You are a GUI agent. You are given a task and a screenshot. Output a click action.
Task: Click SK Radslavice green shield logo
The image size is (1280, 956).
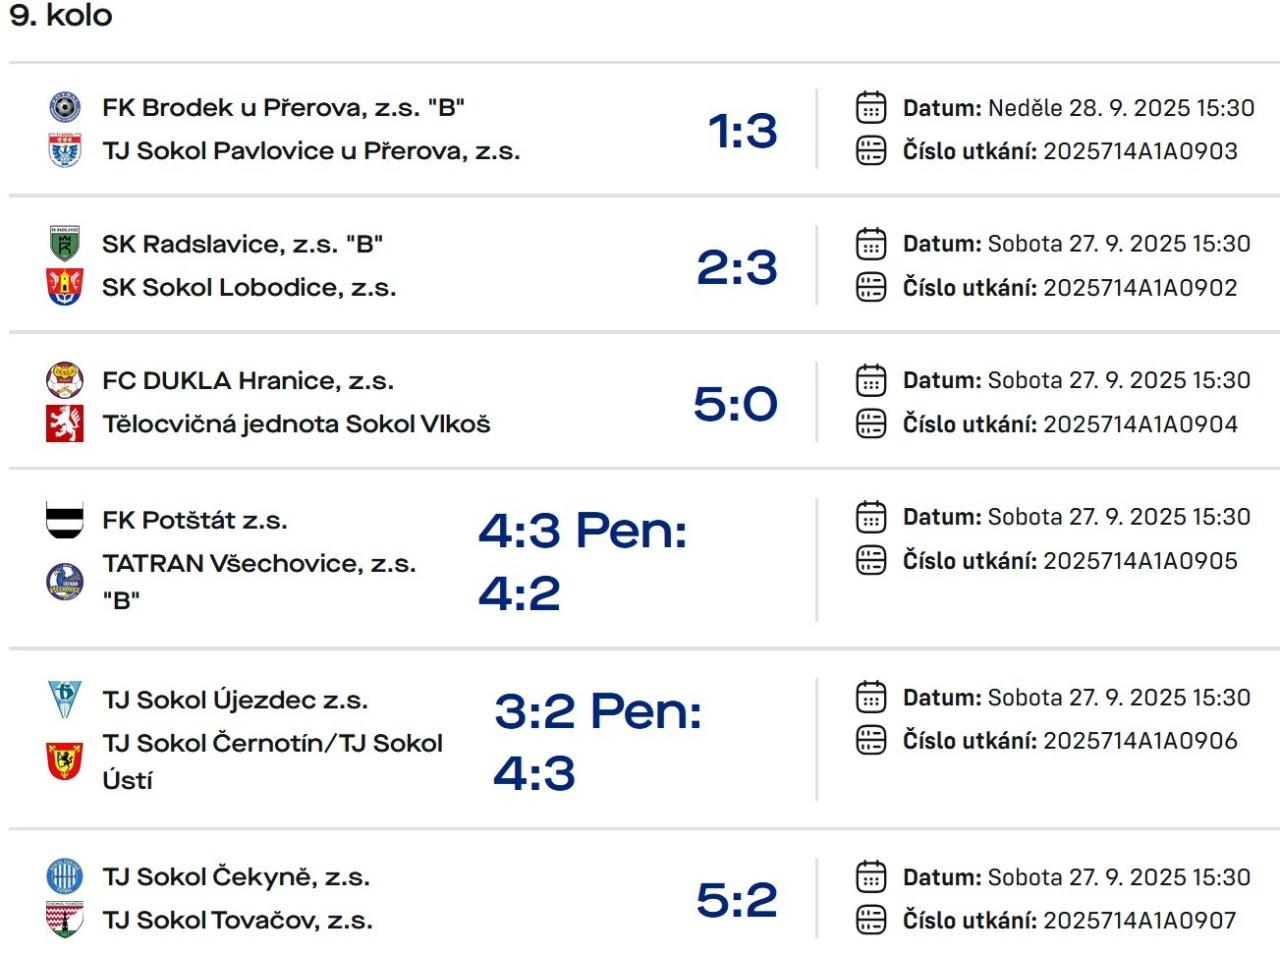click(65, 244)
